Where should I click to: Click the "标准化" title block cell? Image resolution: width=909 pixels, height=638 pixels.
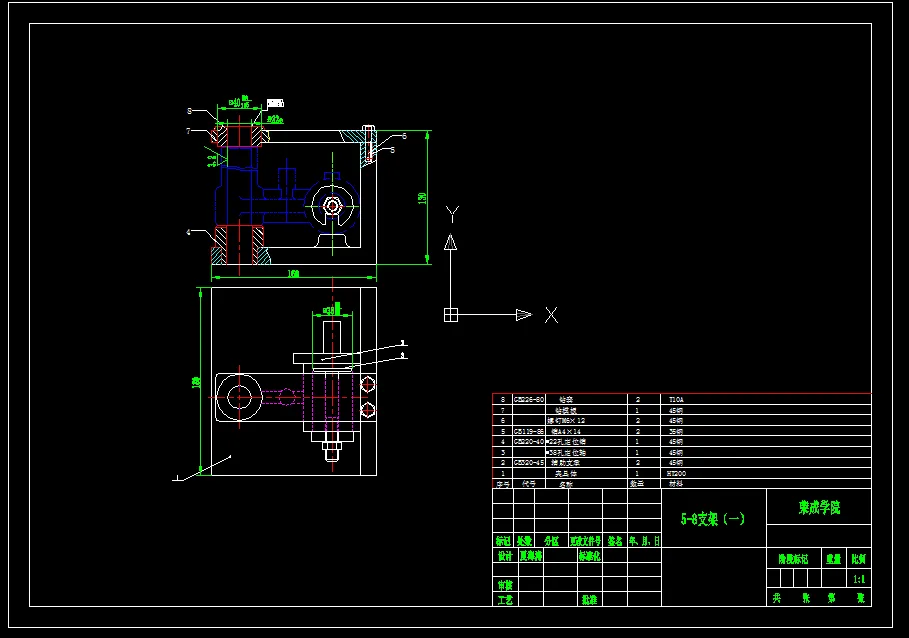tap(589, 556)
